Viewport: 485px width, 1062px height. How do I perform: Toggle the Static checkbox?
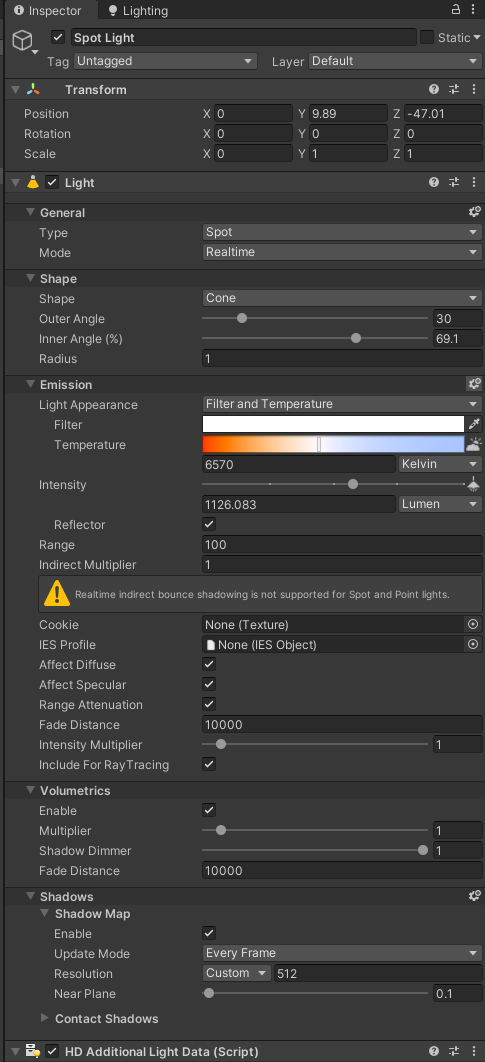427,37
